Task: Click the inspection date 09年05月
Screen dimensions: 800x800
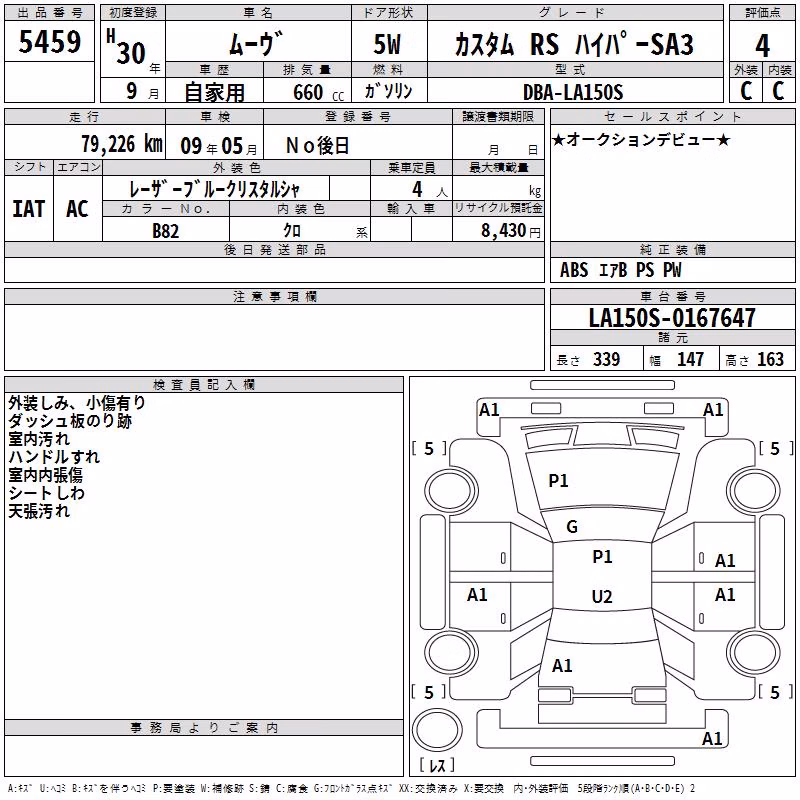Action: (x=219, y=146)
